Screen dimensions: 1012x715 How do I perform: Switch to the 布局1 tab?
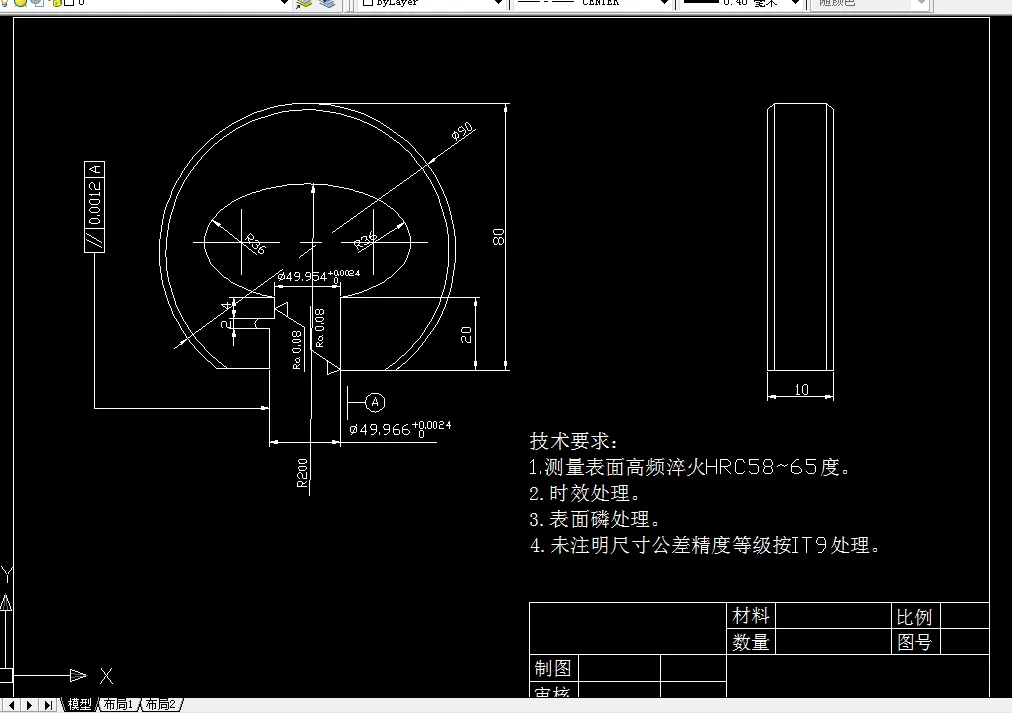coord(119,704)
